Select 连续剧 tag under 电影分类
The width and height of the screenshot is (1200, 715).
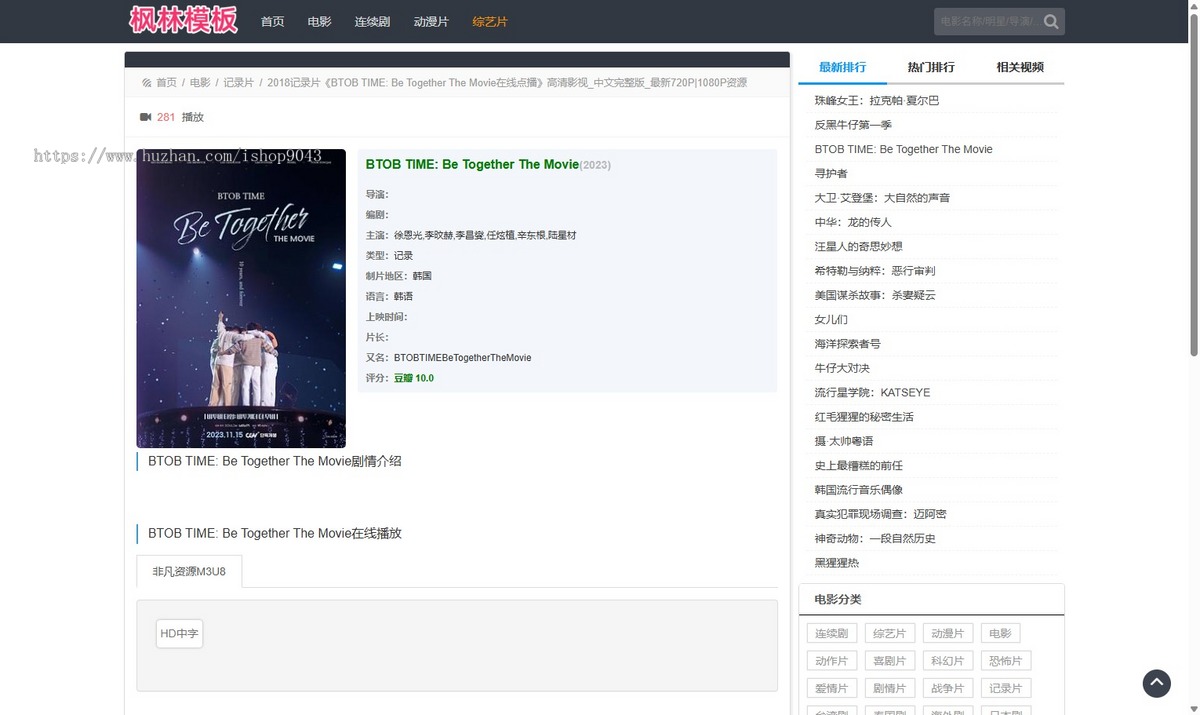[x=831, y=633]
